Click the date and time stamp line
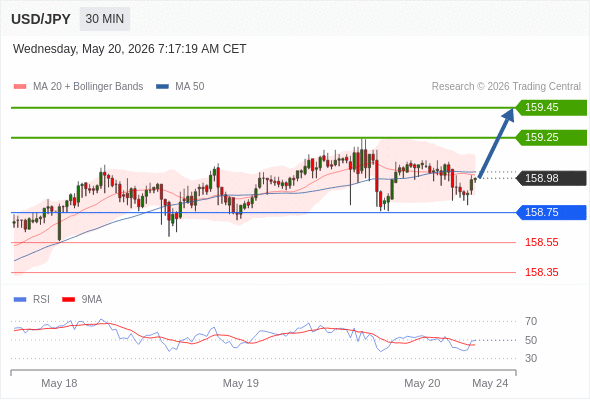Image resolution: width=590 pixels, height=400 pixels. point(129,49)
